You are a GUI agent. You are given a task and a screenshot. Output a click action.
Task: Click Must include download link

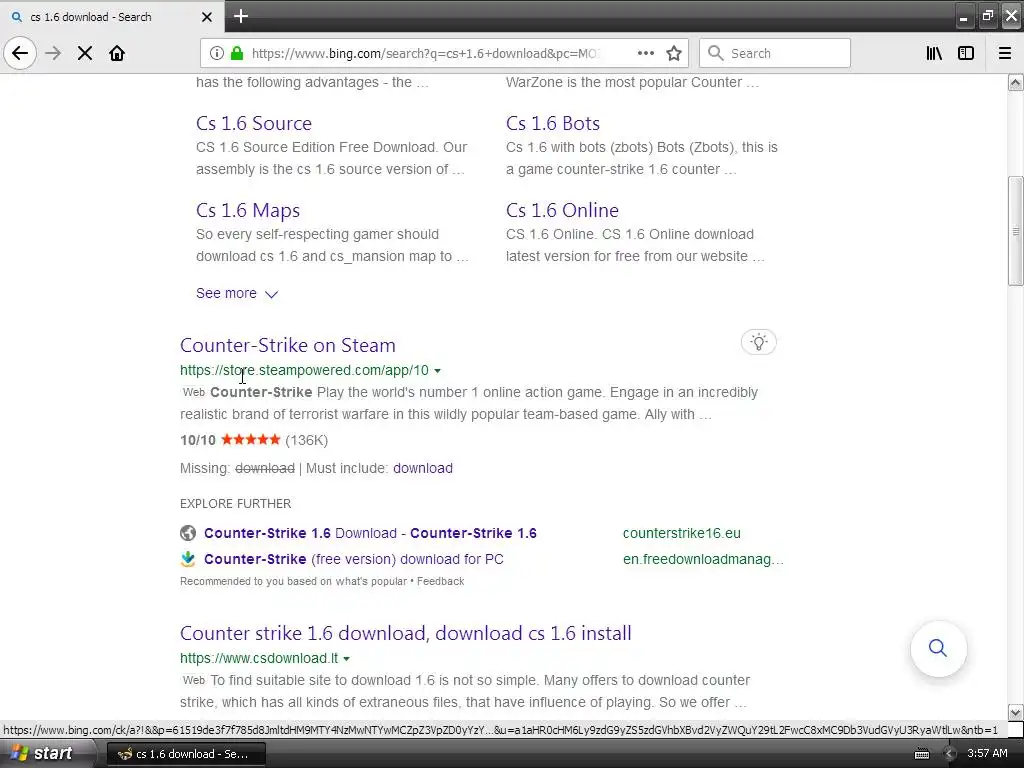pos(423,468)
